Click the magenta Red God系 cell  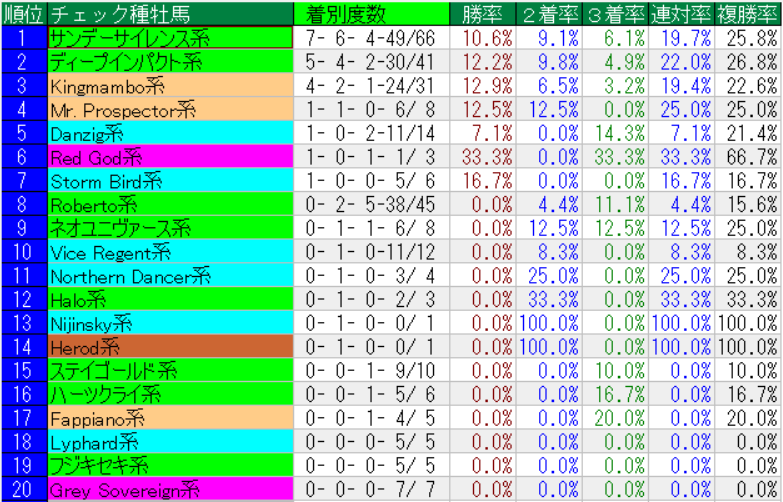[x=170, y=157]
